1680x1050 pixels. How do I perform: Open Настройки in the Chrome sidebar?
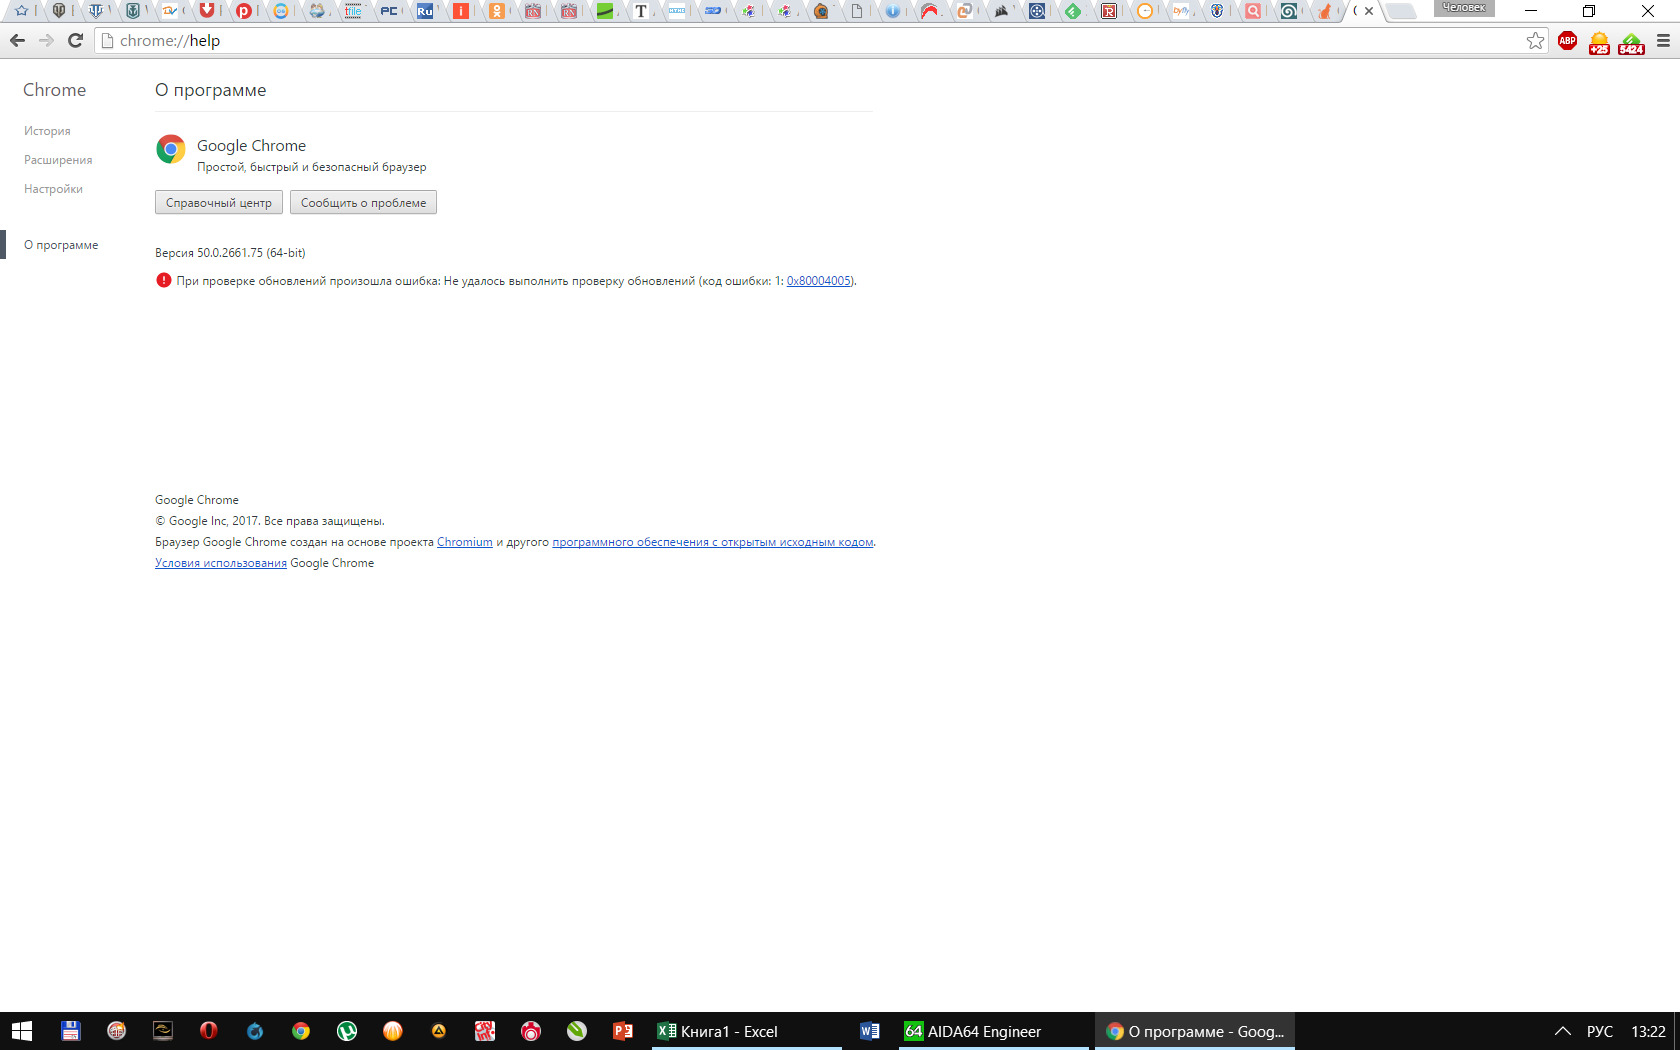coord(53,189)
